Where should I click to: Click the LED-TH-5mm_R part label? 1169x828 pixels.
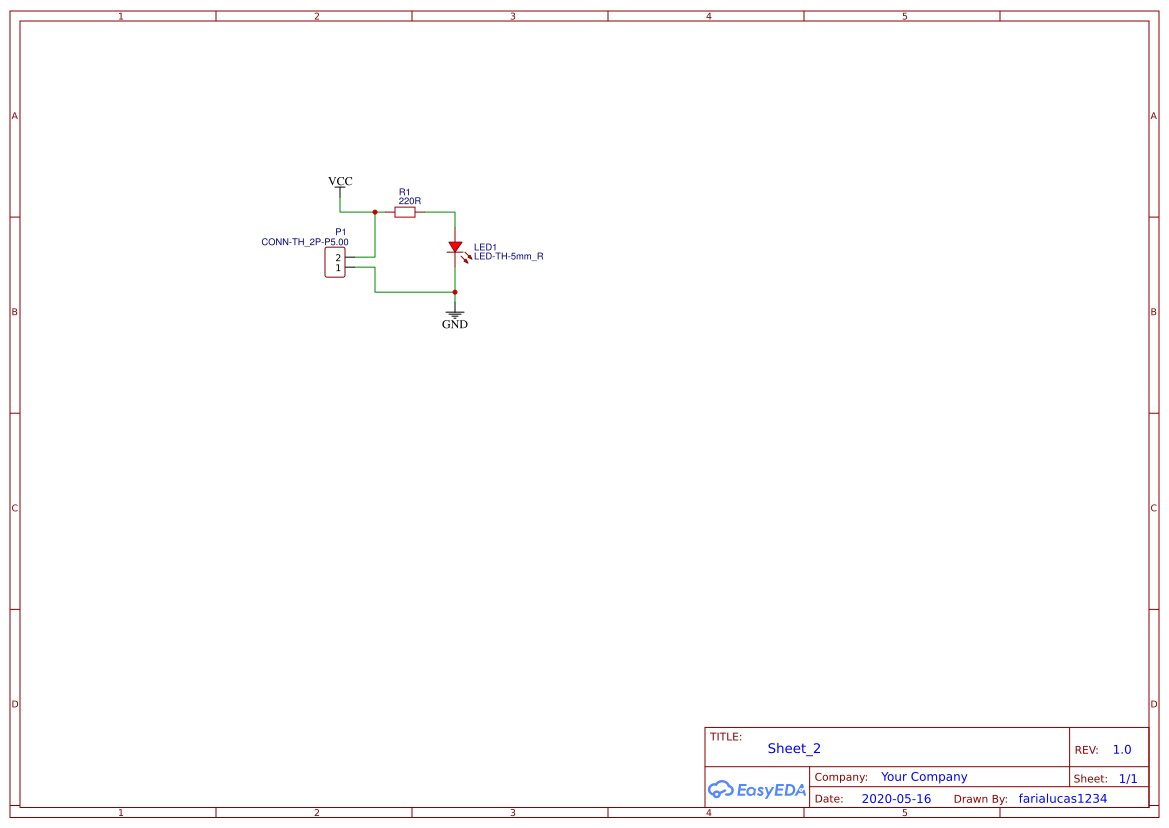(508, 256)
